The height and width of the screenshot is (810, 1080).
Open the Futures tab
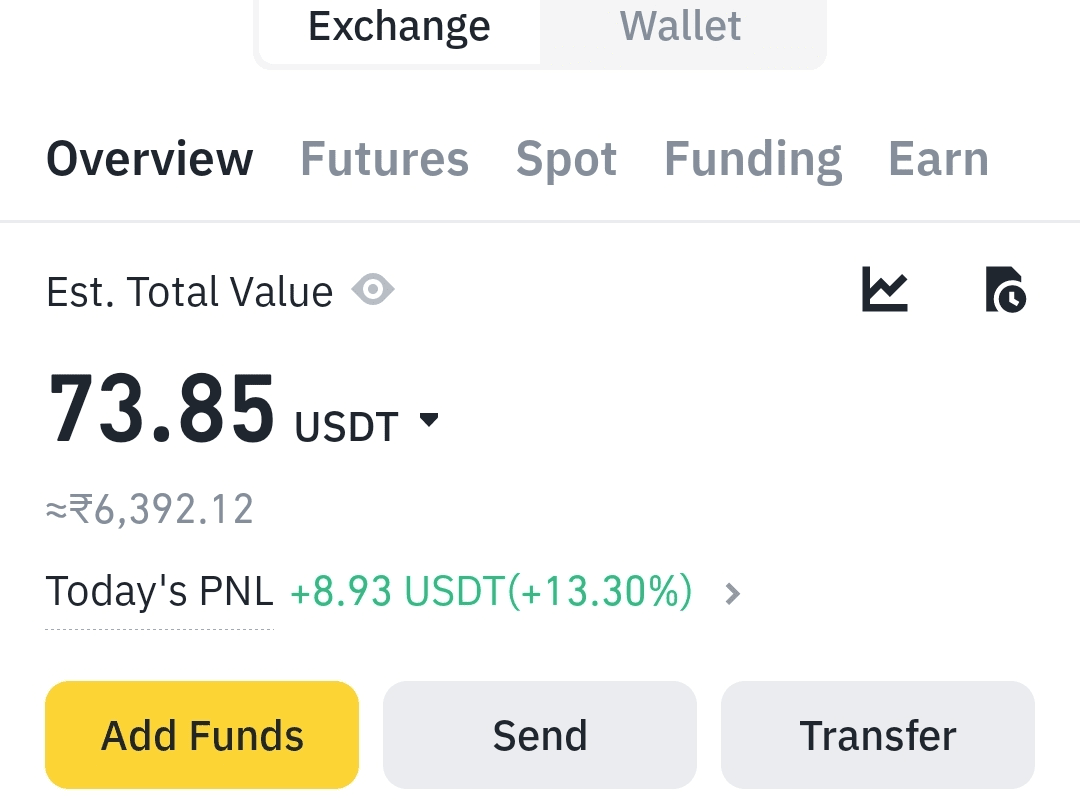click(x=384, y=159)
